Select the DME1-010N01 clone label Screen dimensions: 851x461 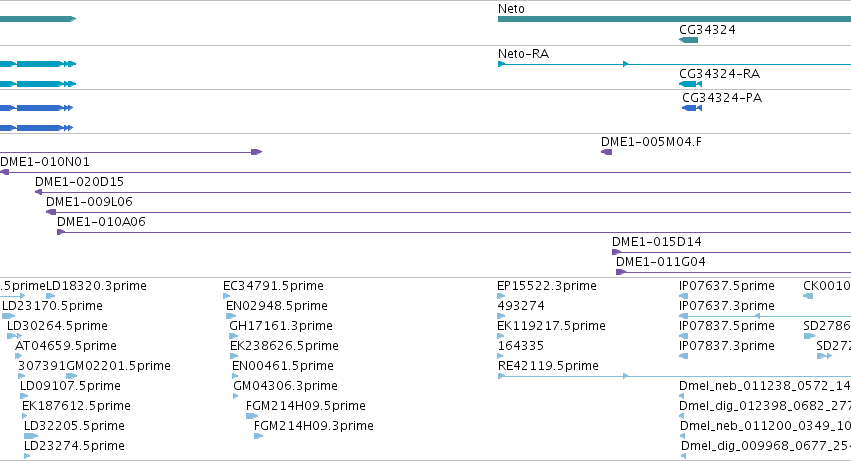point(45,162)
